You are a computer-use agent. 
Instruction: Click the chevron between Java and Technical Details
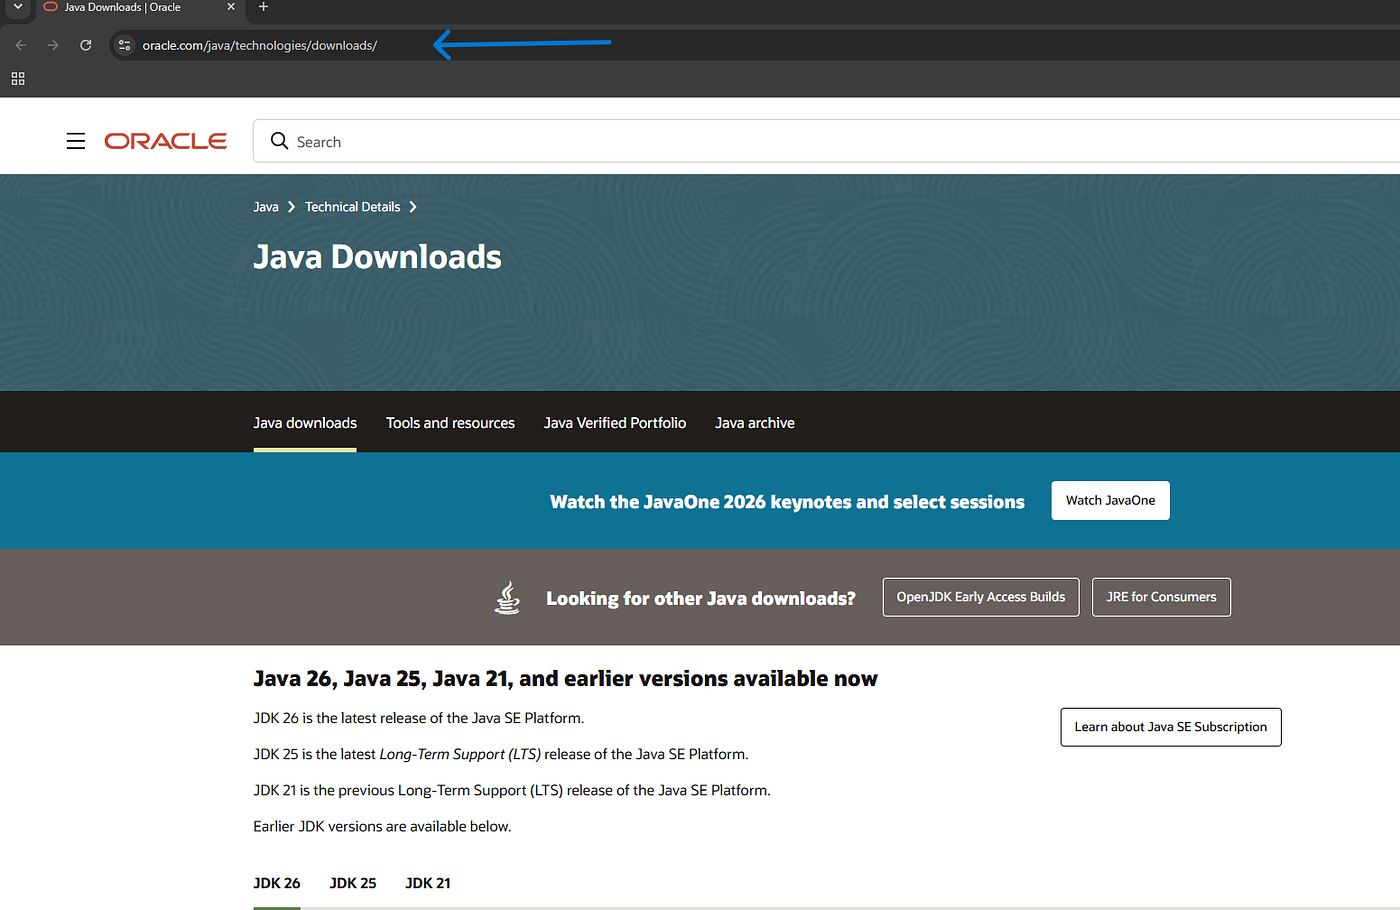coord(291,207)
